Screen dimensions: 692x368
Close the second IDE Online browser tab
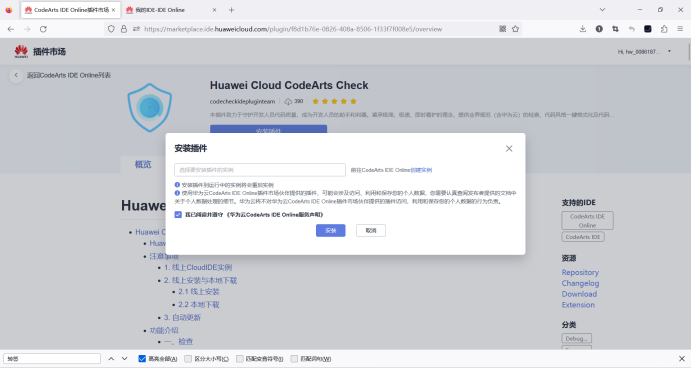(214, 10)
